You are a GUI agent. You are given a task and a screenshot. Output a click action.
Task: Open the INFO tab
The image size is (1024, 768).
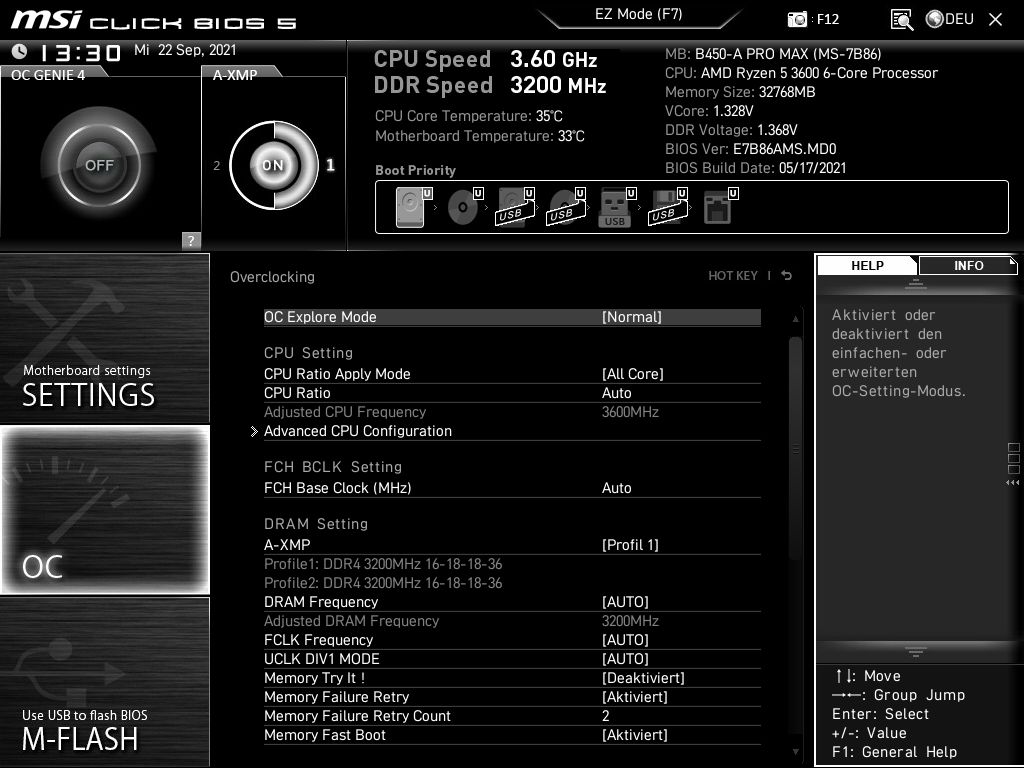pyautogui.click(x=967, y=265)
